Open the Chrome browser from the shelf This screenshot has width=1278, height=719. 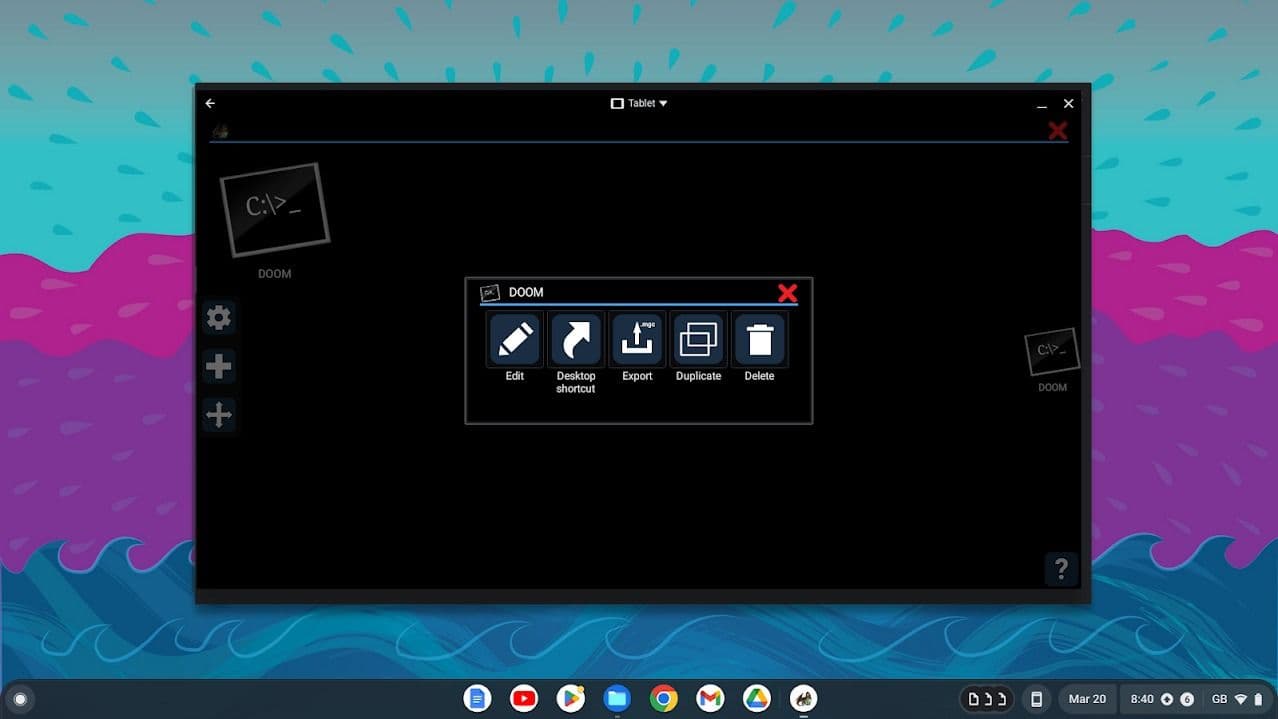(664, 698)
